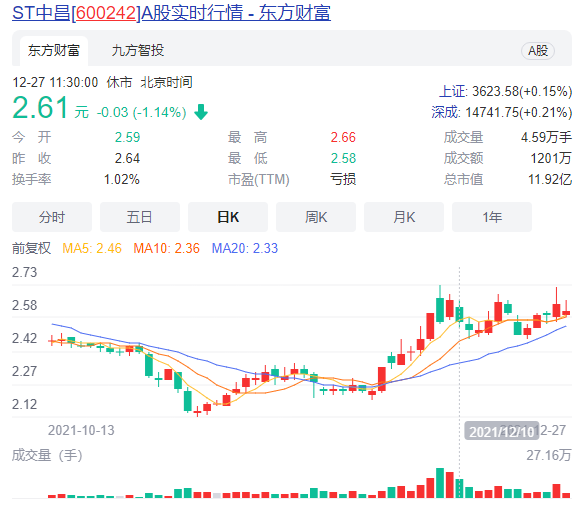Open the 周K weekly chart
The width and height of the screenshot is (577, 507).
pos(316,217)
